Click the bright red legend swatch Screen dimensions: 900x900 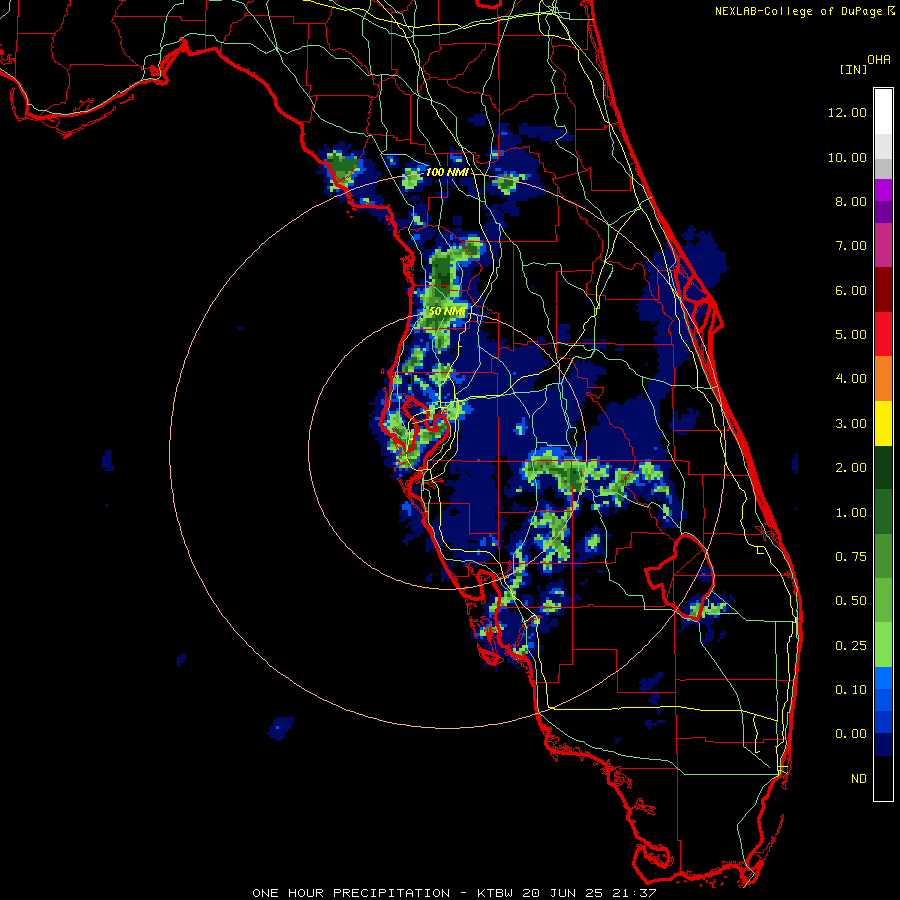coord(883,334)
